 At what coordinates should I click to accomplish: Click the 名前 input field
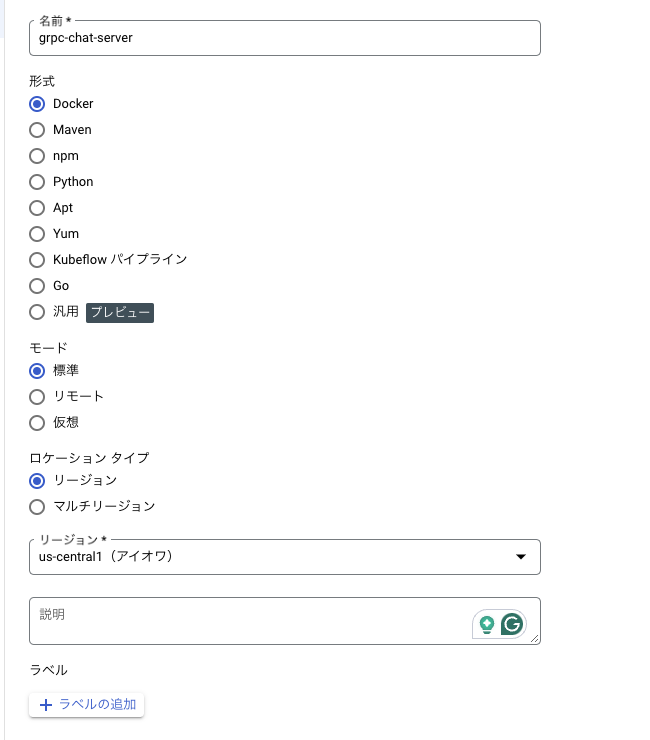pyautogui.click(x=284, y=38)
